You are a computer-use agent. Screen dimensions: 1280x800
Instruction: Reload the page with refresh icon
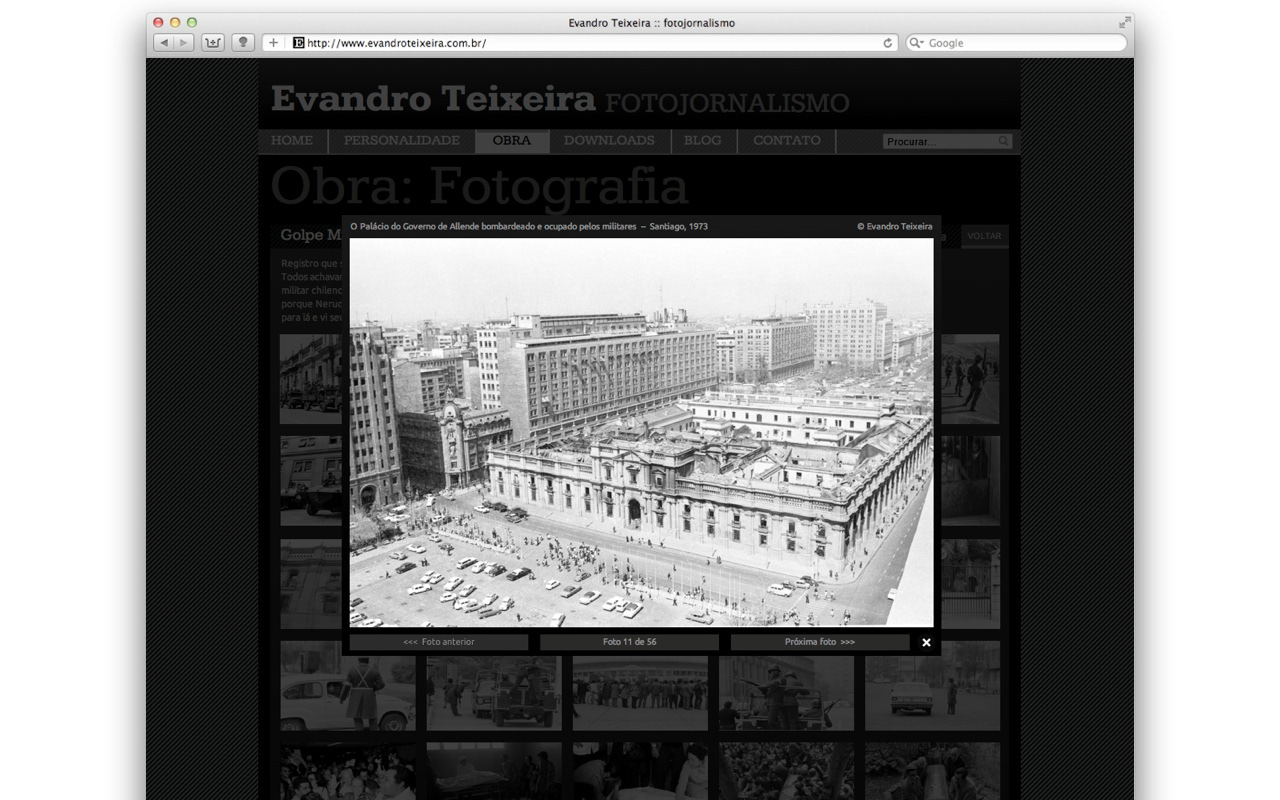pyautogui.click(x=887, y=43)
